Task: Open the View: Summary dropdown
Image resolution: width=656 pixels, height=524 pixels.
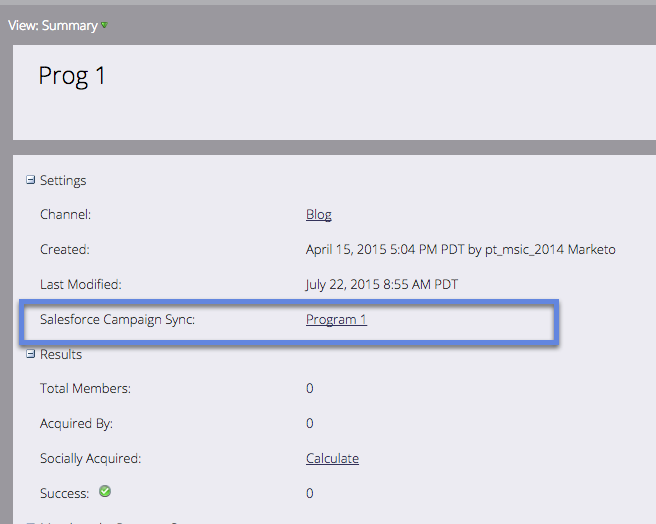Action: [53, 25]
